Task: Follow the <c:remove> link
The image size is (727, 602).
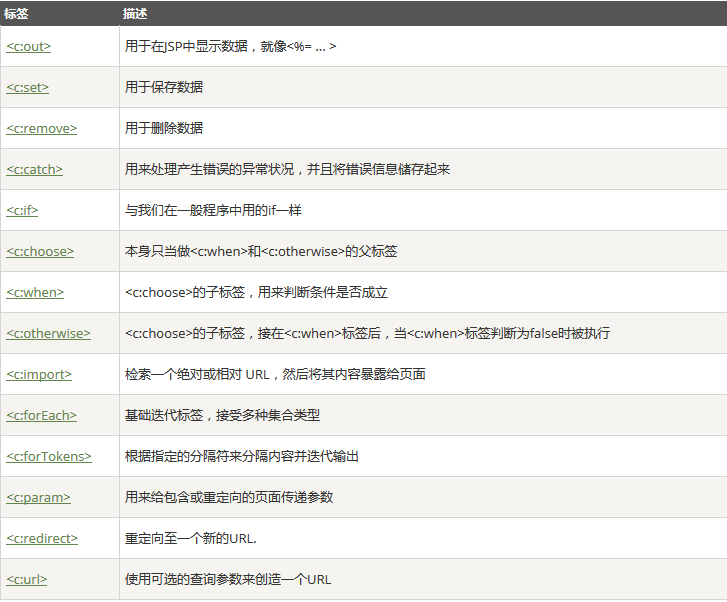Action: (x=42, y=128)
